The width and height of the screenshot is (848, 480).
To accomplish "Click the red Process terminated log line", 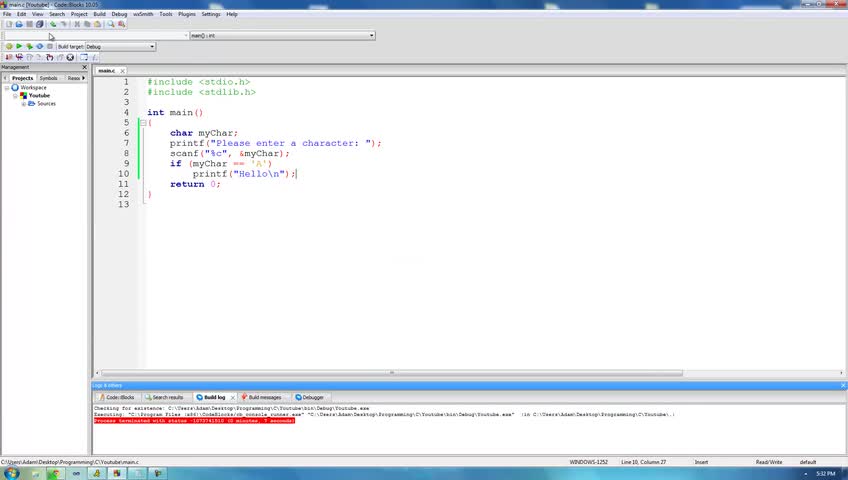I will click(194, 421).
